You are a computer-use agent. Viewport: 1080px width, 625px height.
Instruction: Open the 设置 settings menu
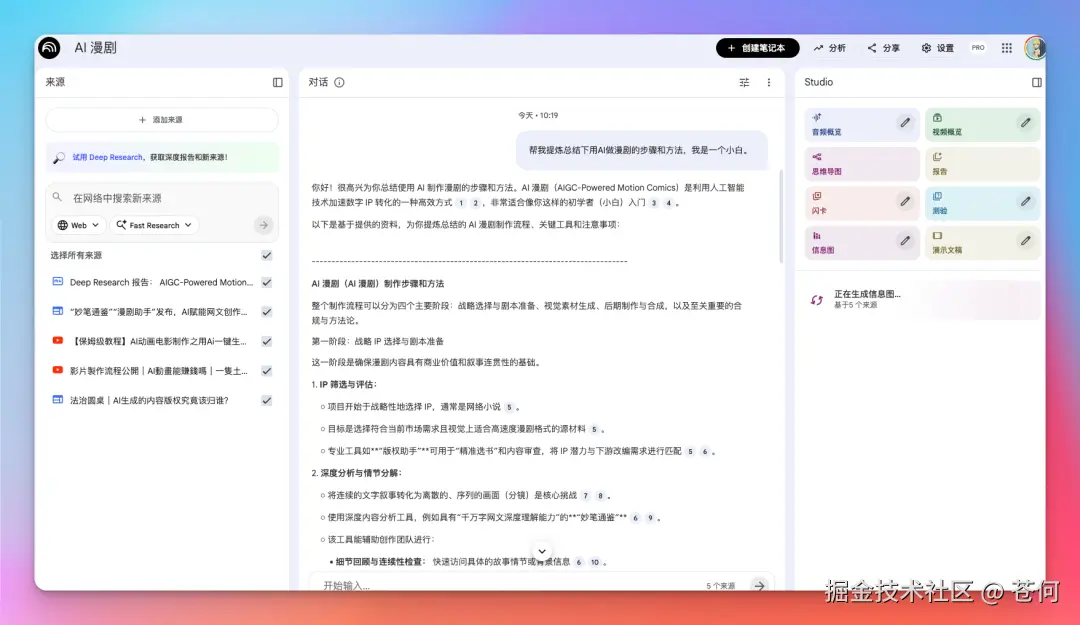point(936,47)
